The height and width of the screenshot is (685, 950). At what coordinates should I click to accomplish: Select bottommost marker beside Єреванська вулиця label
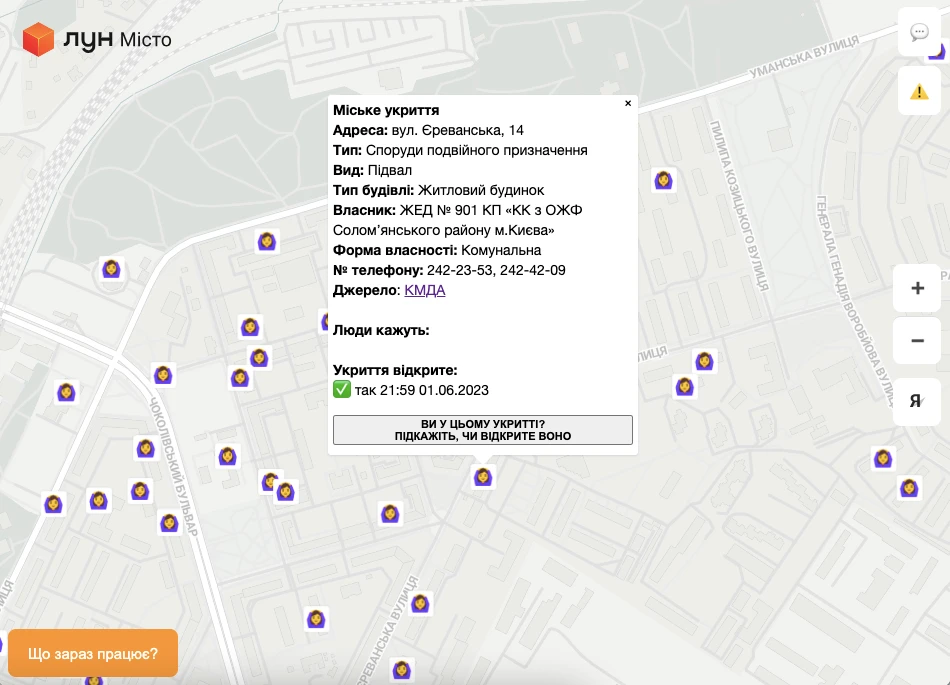click(402, 668)
